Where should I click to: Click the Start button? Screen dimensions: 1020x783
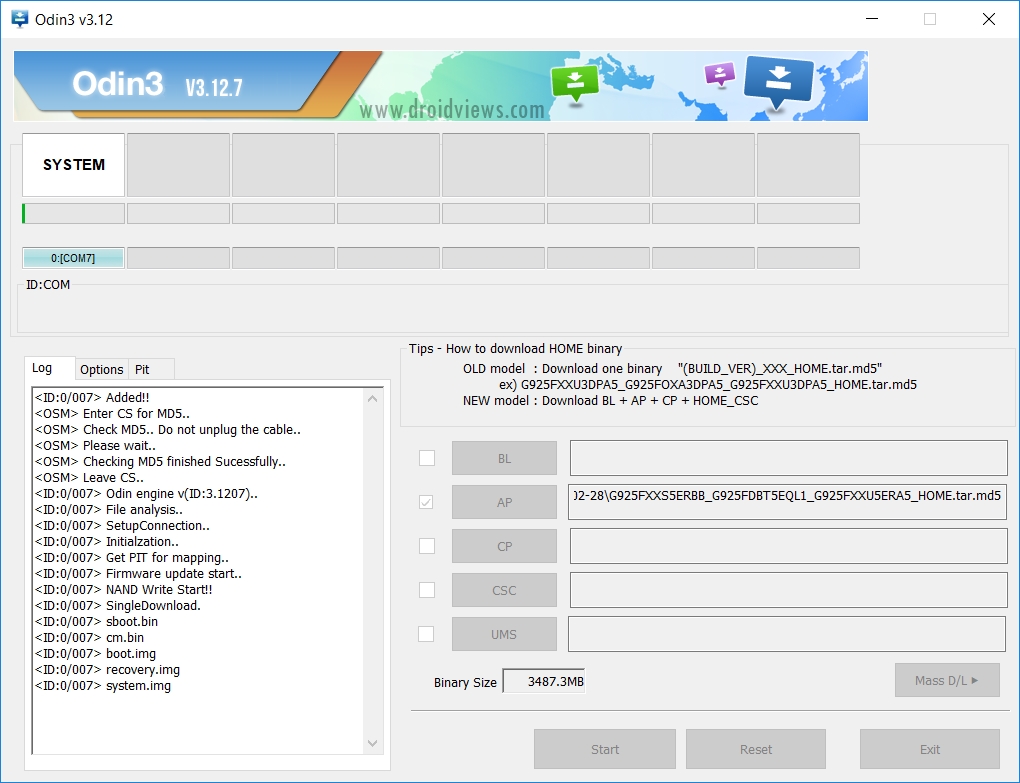[605, 749]
